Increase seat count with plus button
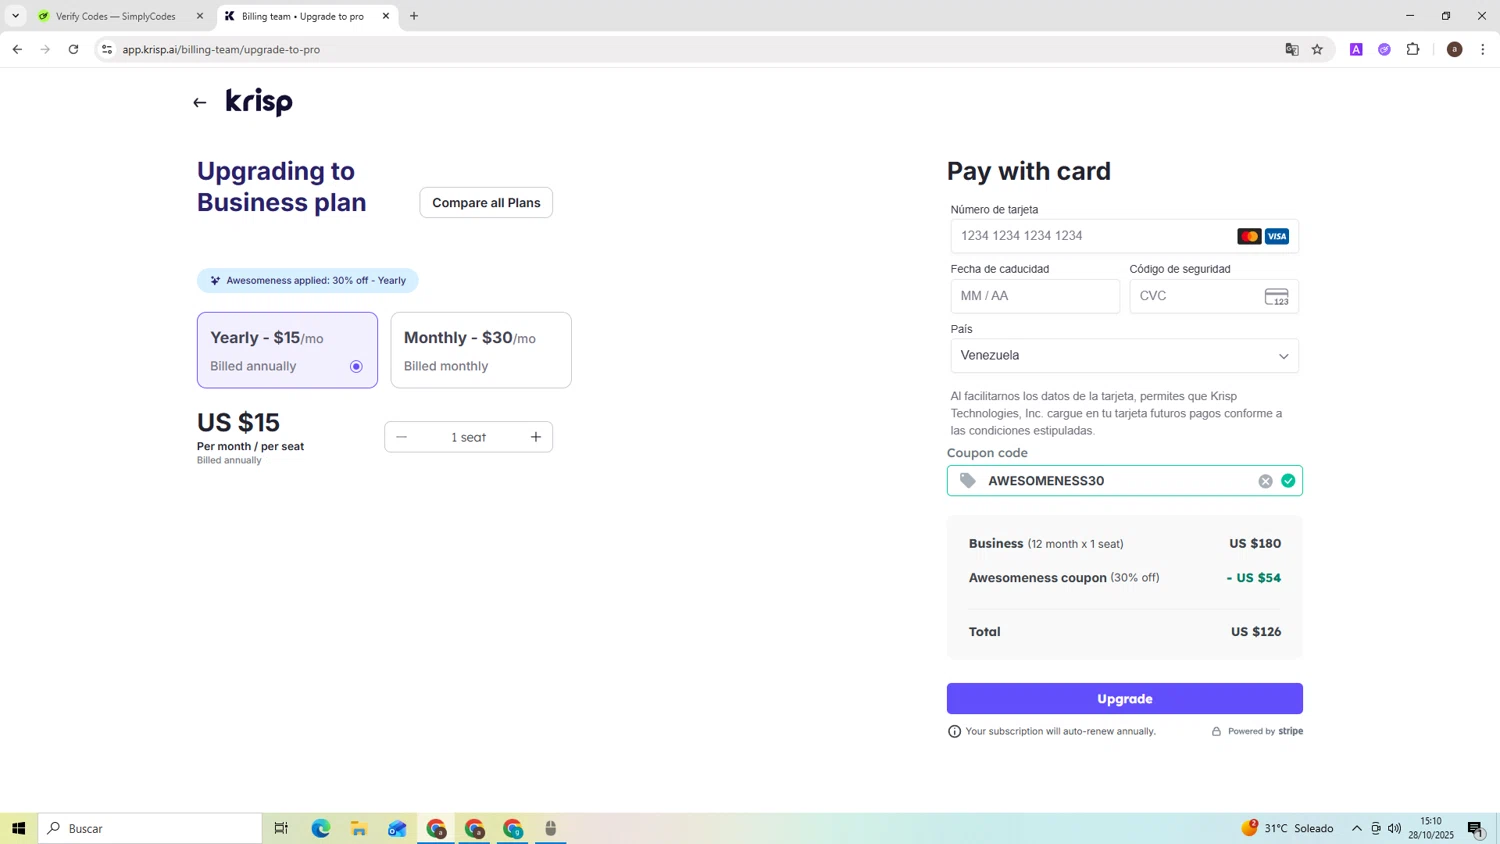Image resolution: width=1500 pixels, height=844 pixels. pos(536,437)
